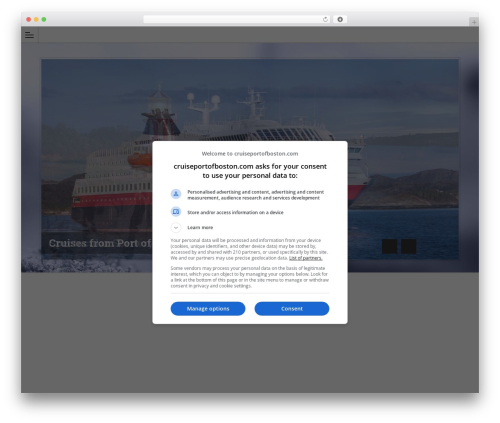Click the browser address bar

point(237,20)
